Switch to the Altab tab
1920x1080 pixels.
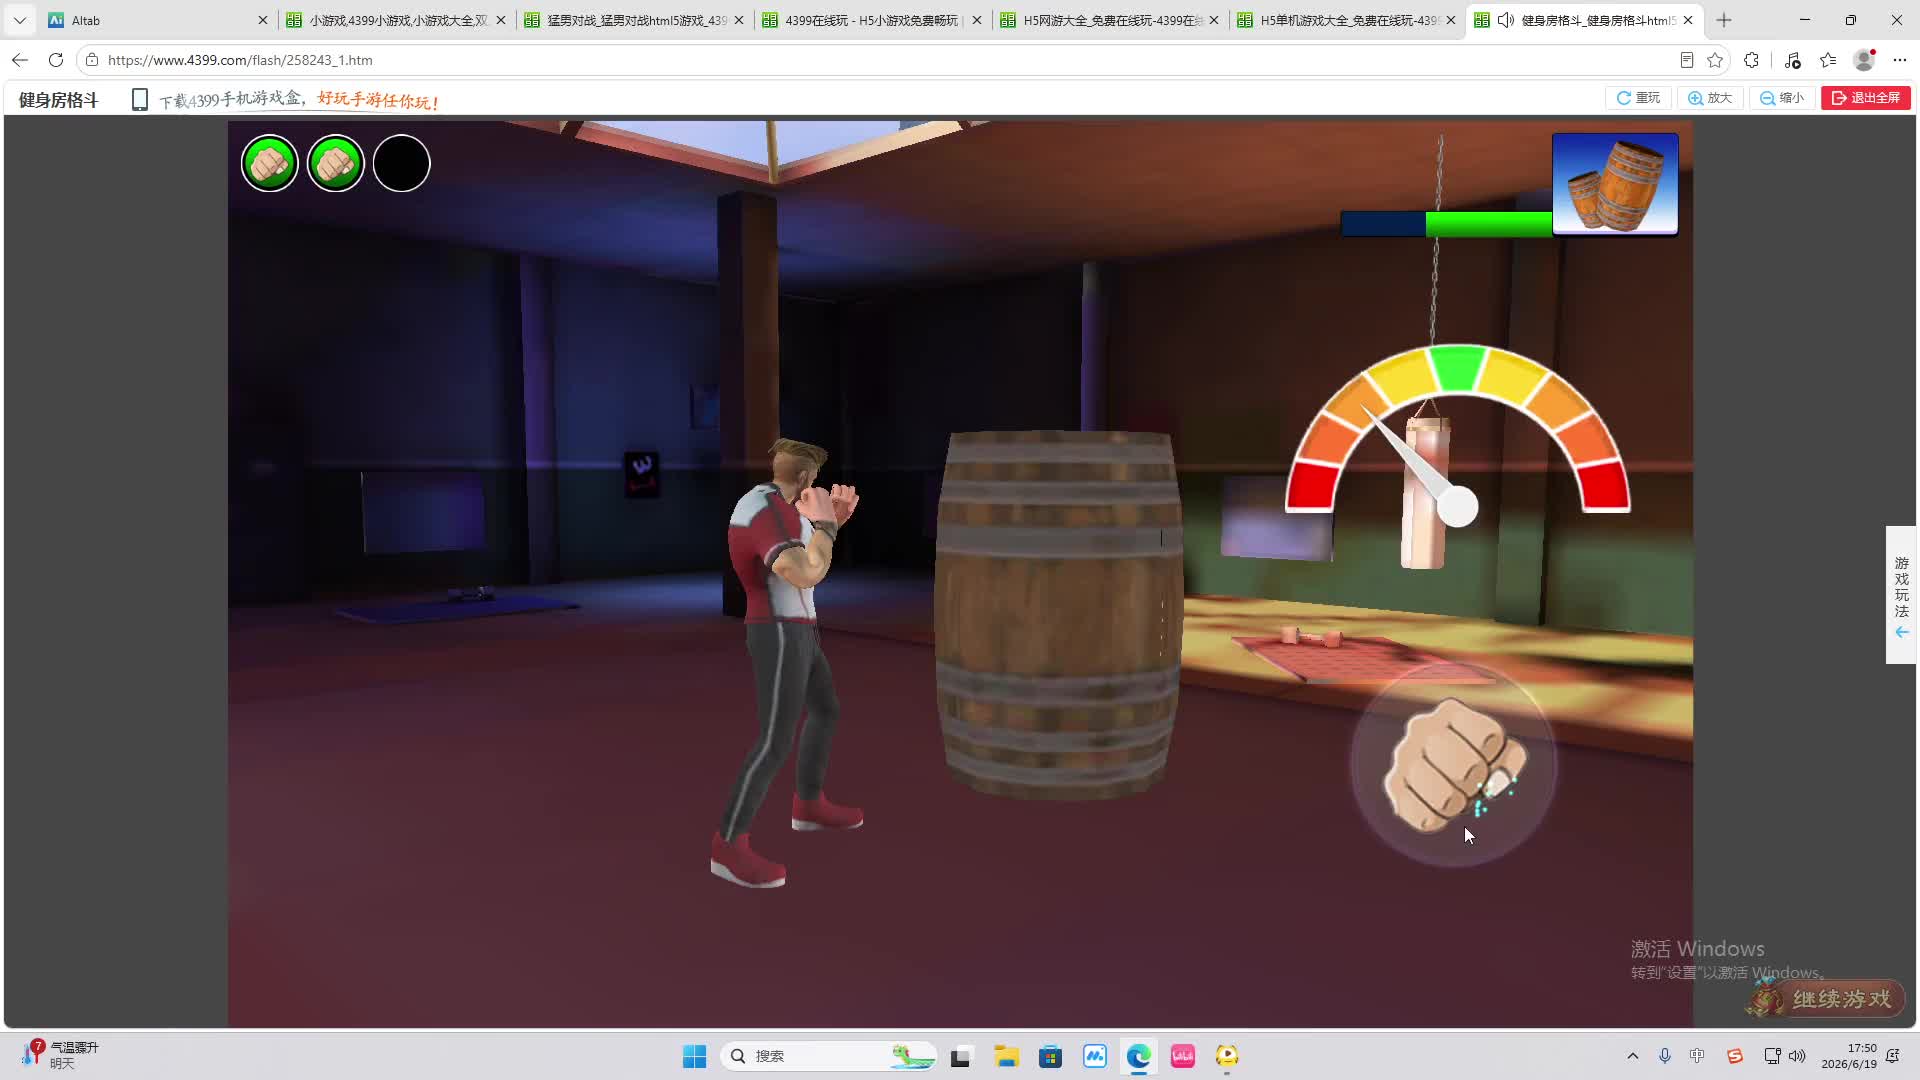point(157,20)
